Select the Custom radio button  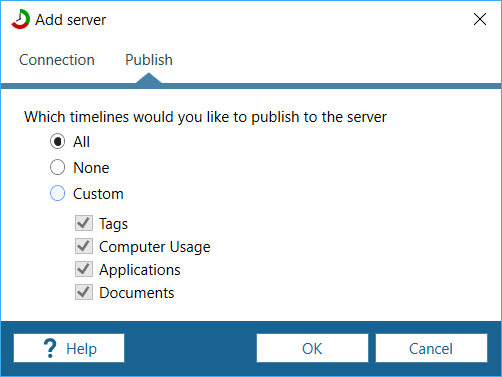57,193
